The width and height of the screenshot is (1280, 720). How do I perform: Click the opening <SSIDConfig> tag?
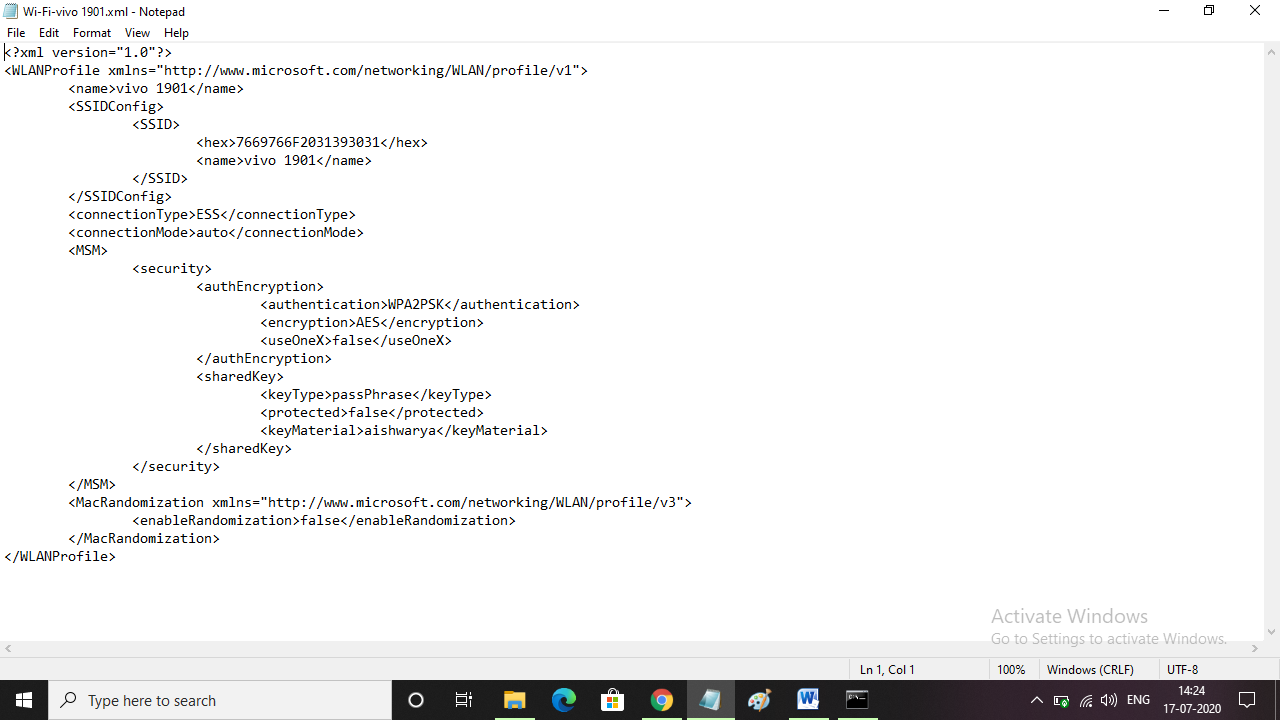[x=116, y=106]
